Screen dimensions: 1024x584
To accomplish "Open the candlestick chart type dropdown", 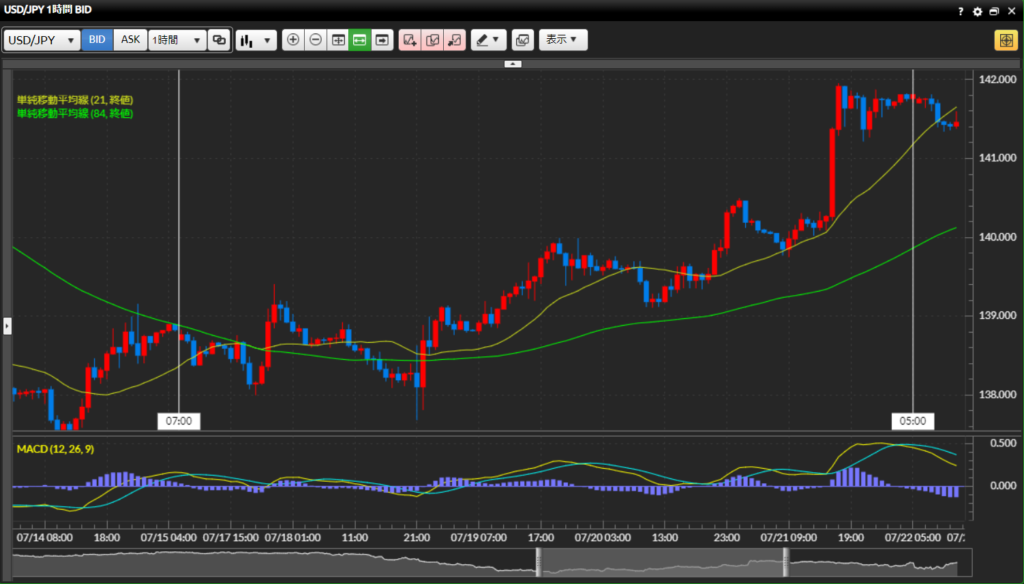I will click(256, 40).
